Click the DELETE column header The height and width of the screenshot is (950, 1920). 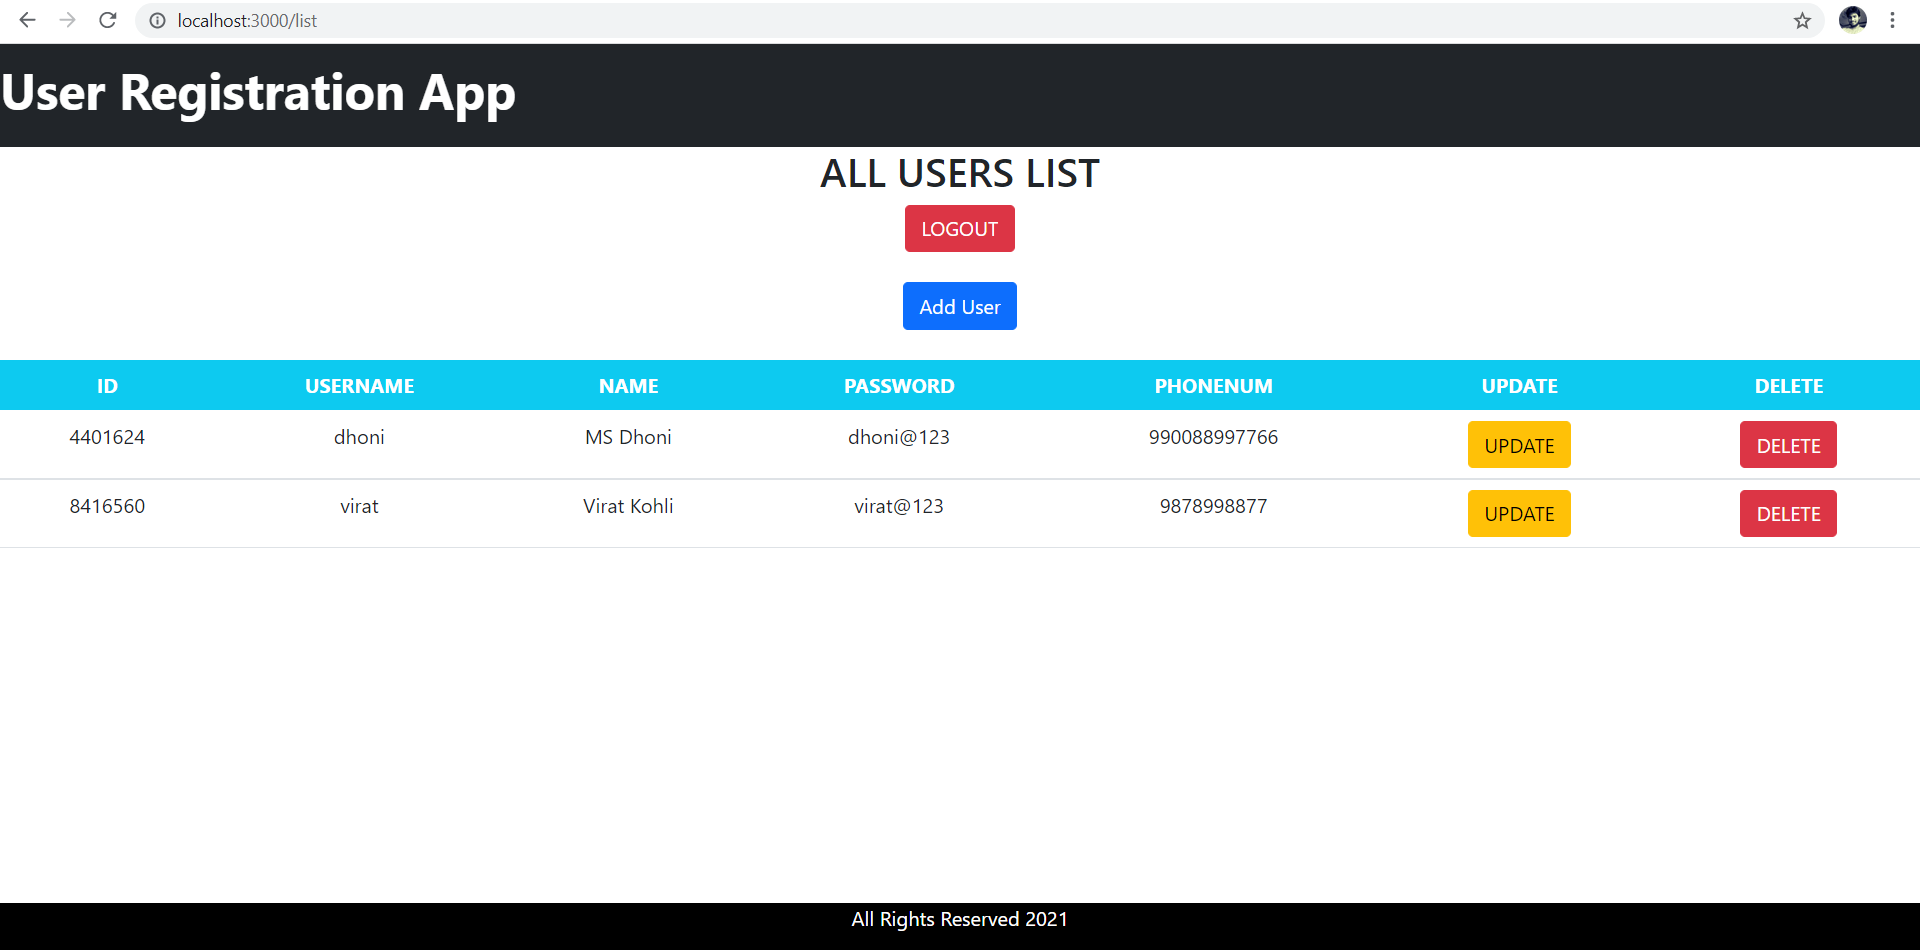point(1788,386)
